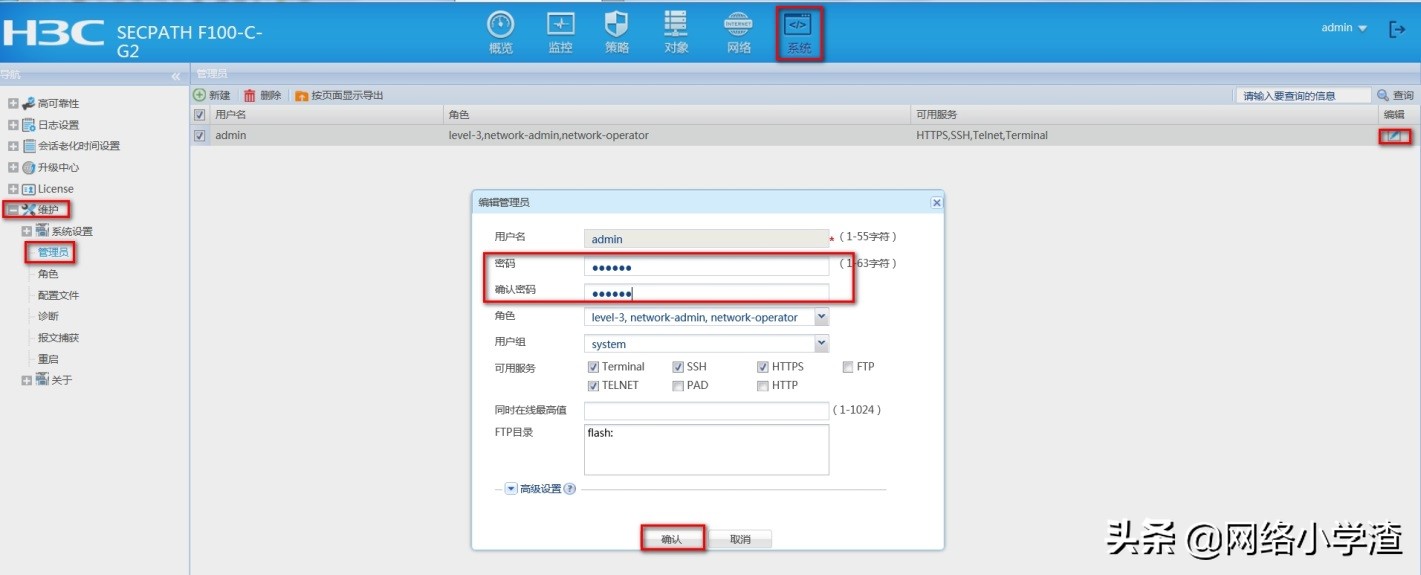Select 管理员 in the navigation tree

tap(54, 252)
